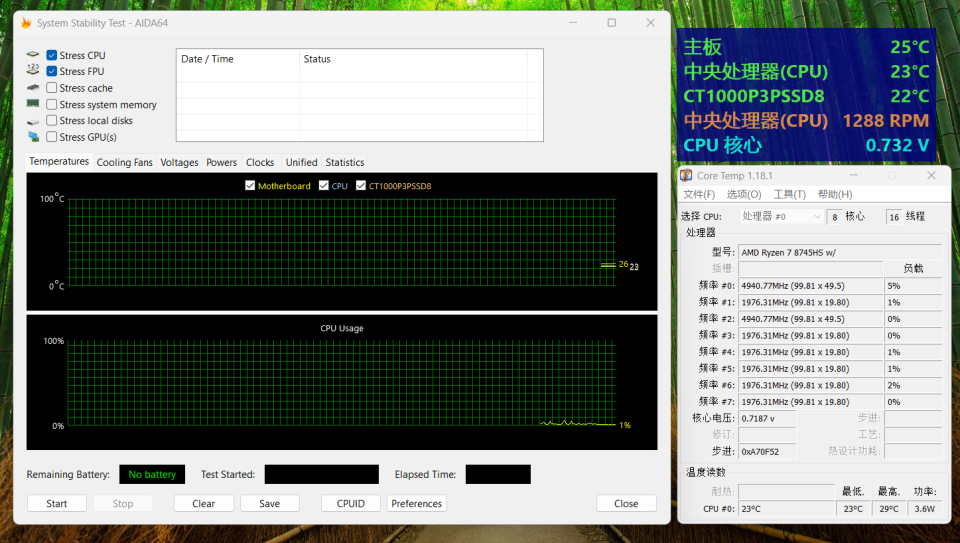960x543 pixels.
Task: Click the CT1000P3PSSD8 22°C overlay line
Action: [806, 96]
